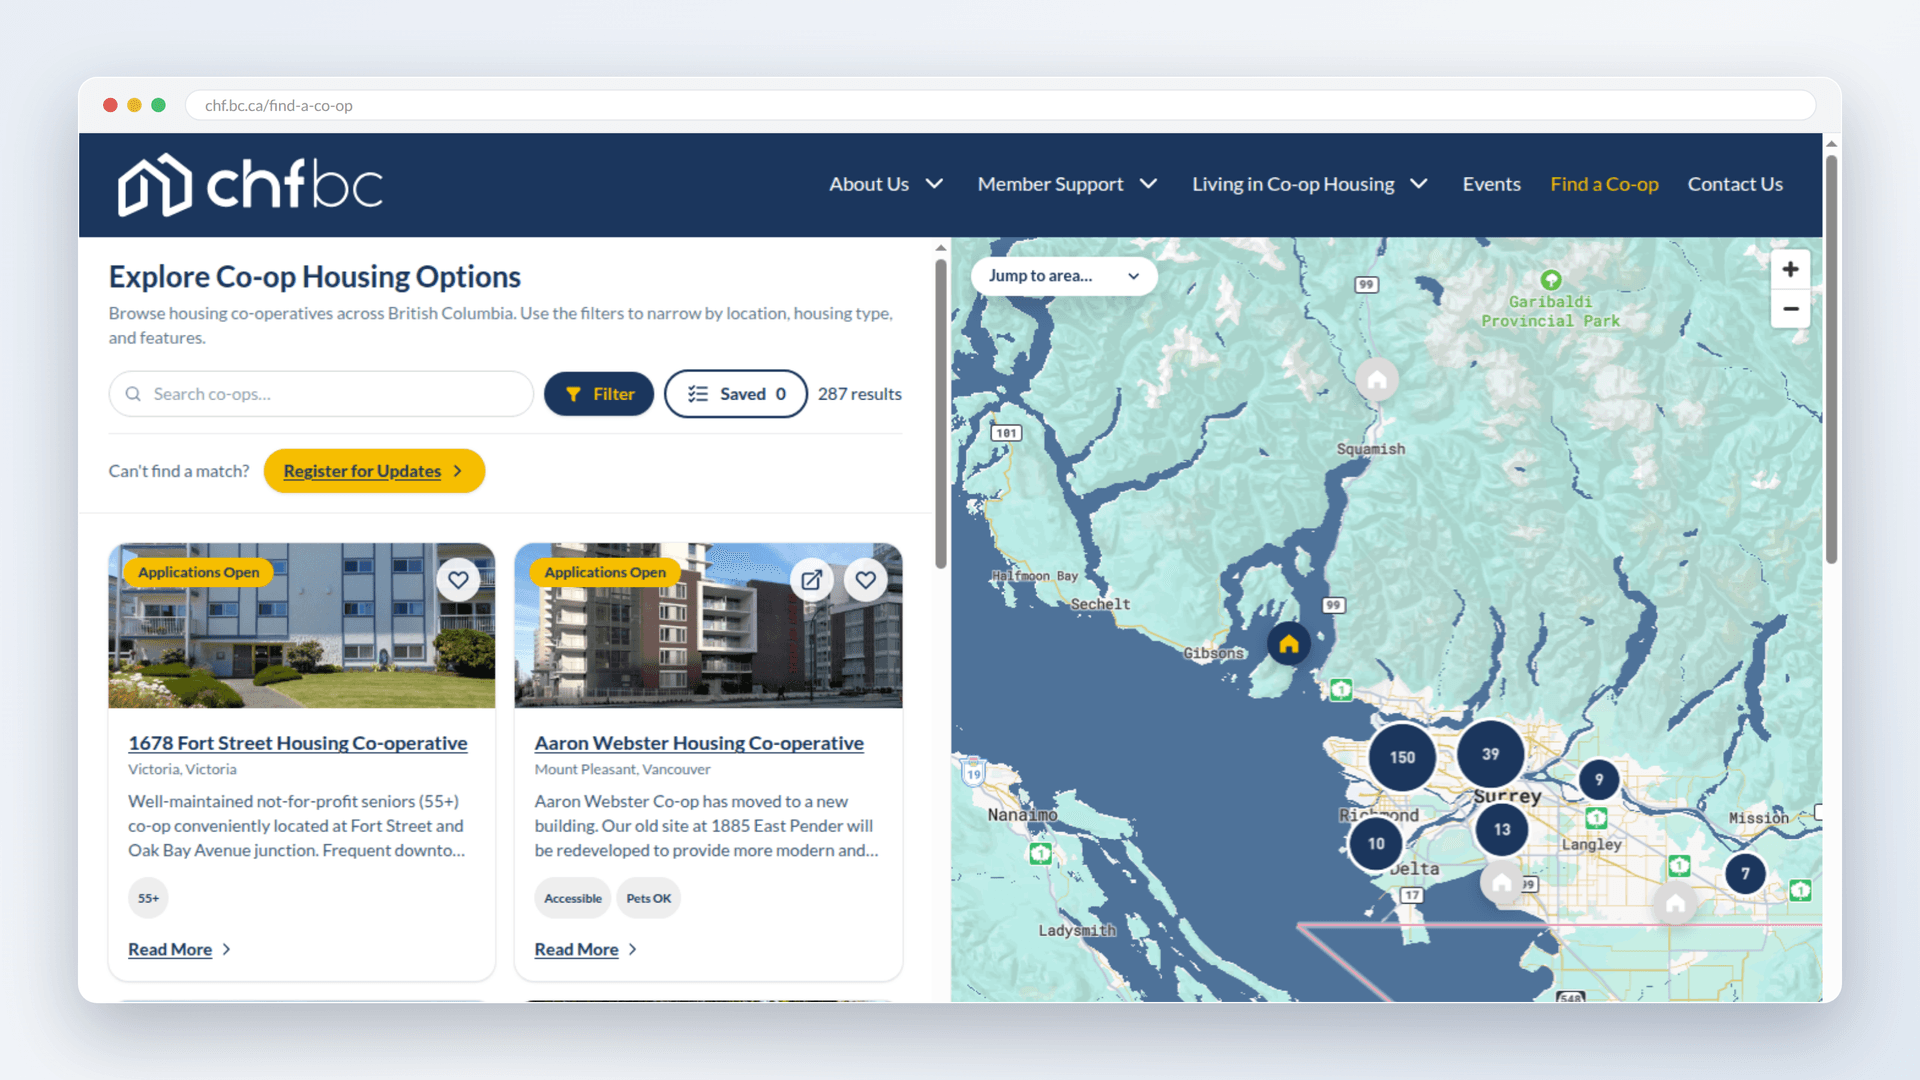Click the 150 cluster marker on map

1402,757
